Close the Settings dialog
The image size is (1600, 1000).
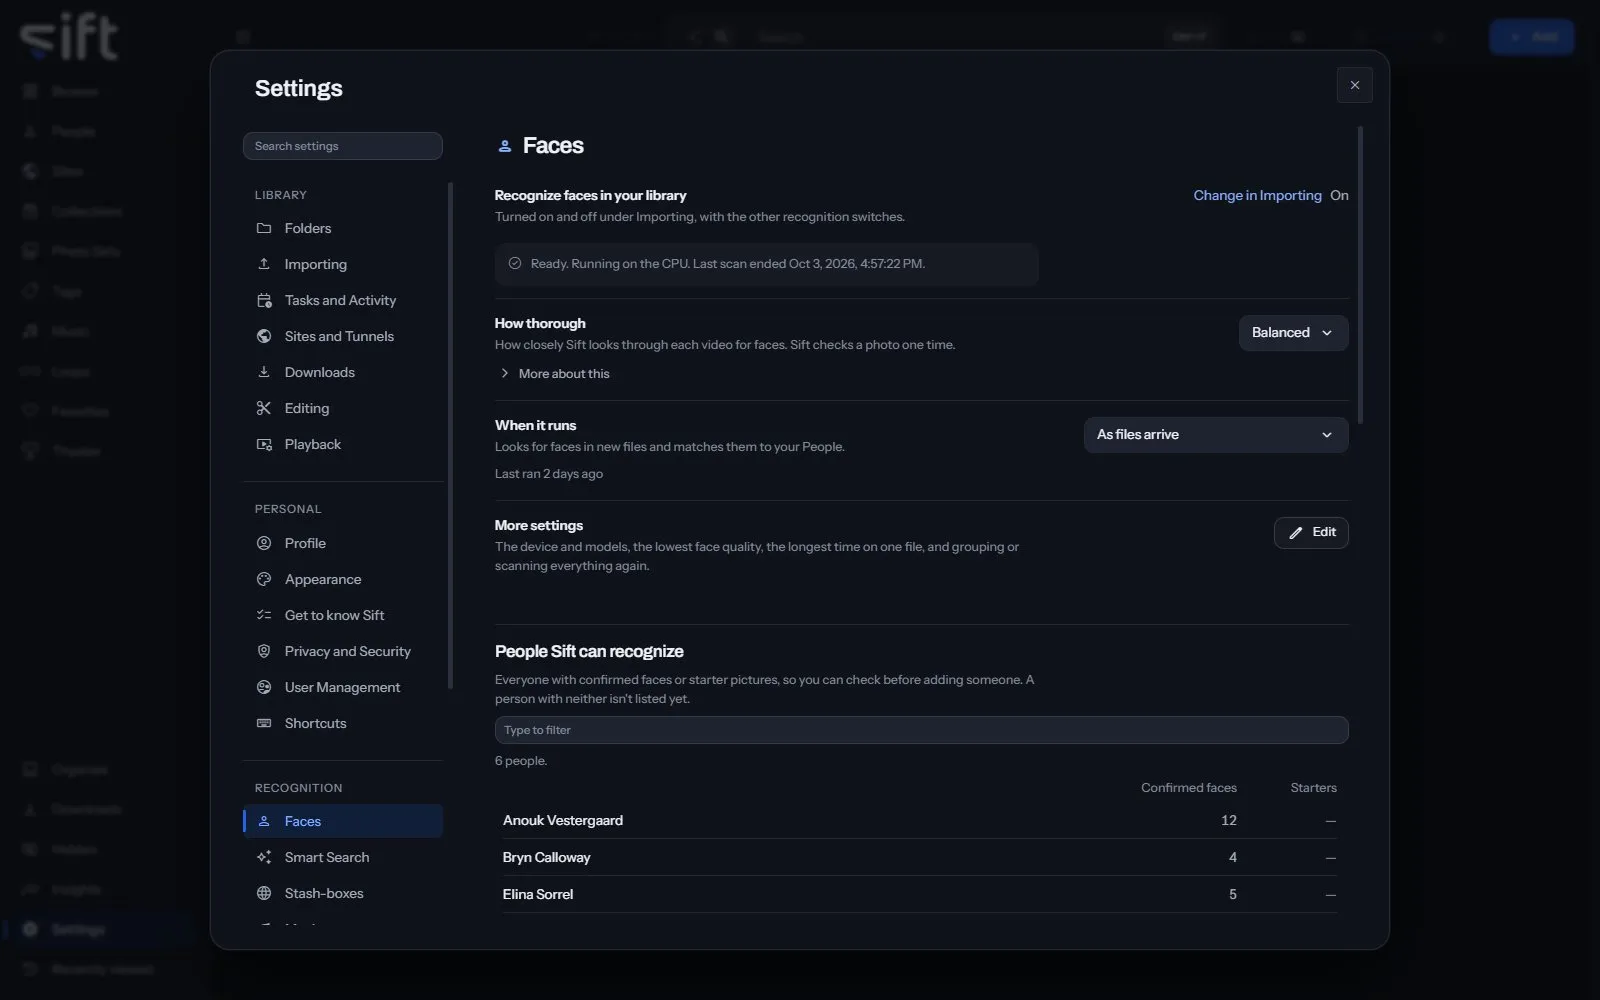coord(1355,85)
